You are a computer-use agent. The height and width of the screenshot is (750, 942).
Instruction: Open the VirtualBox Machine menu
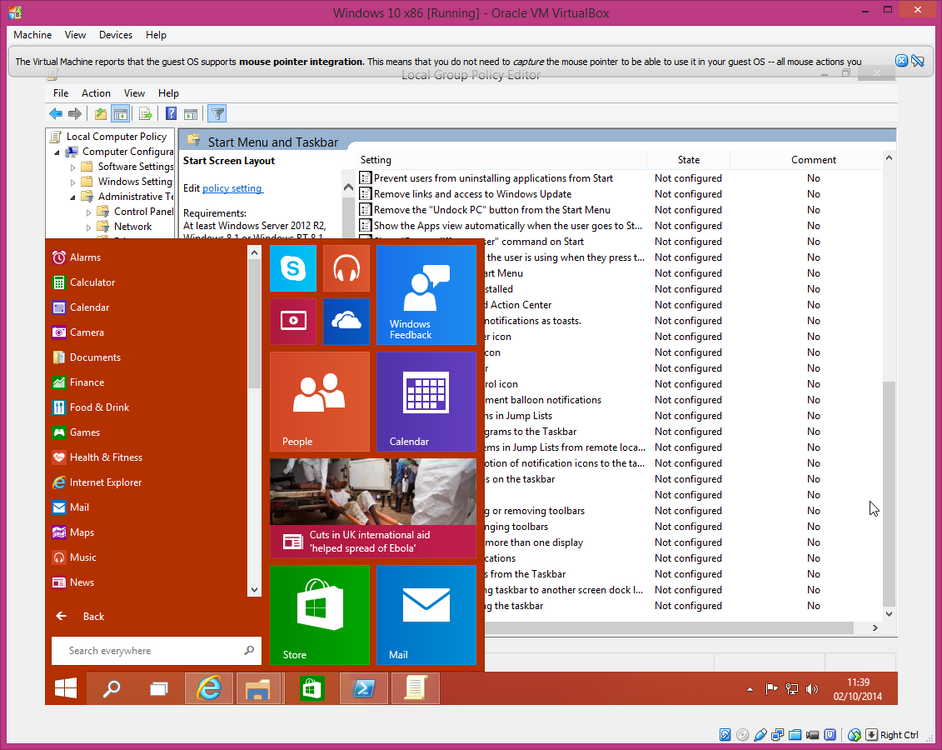[x=32, y=35]
